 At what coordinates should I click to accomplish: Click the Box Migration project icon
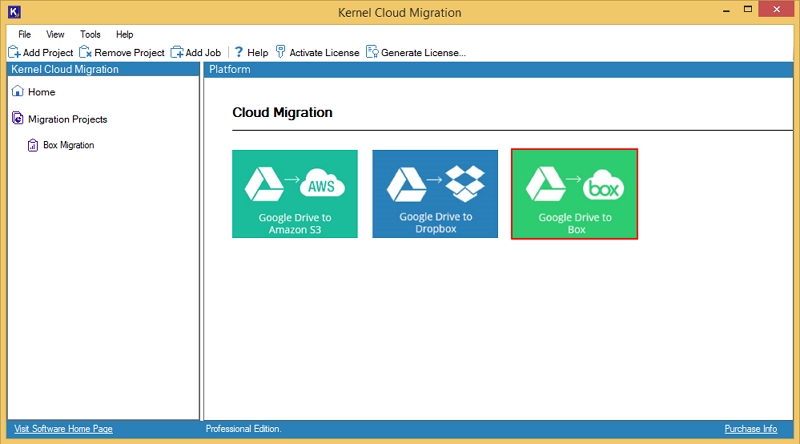(33, 145)
